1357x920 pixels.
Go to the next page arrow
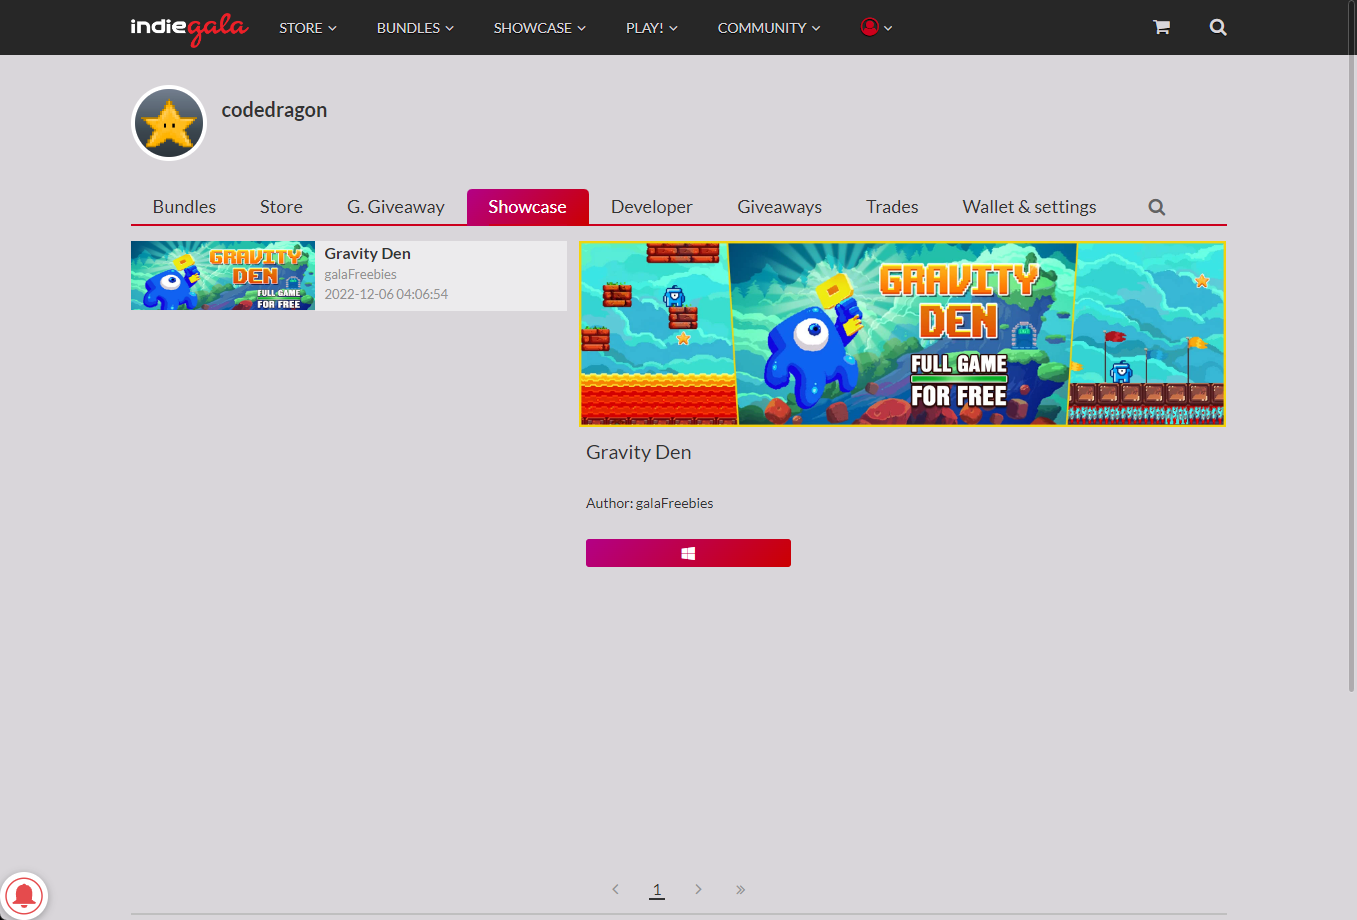(698, 889)
